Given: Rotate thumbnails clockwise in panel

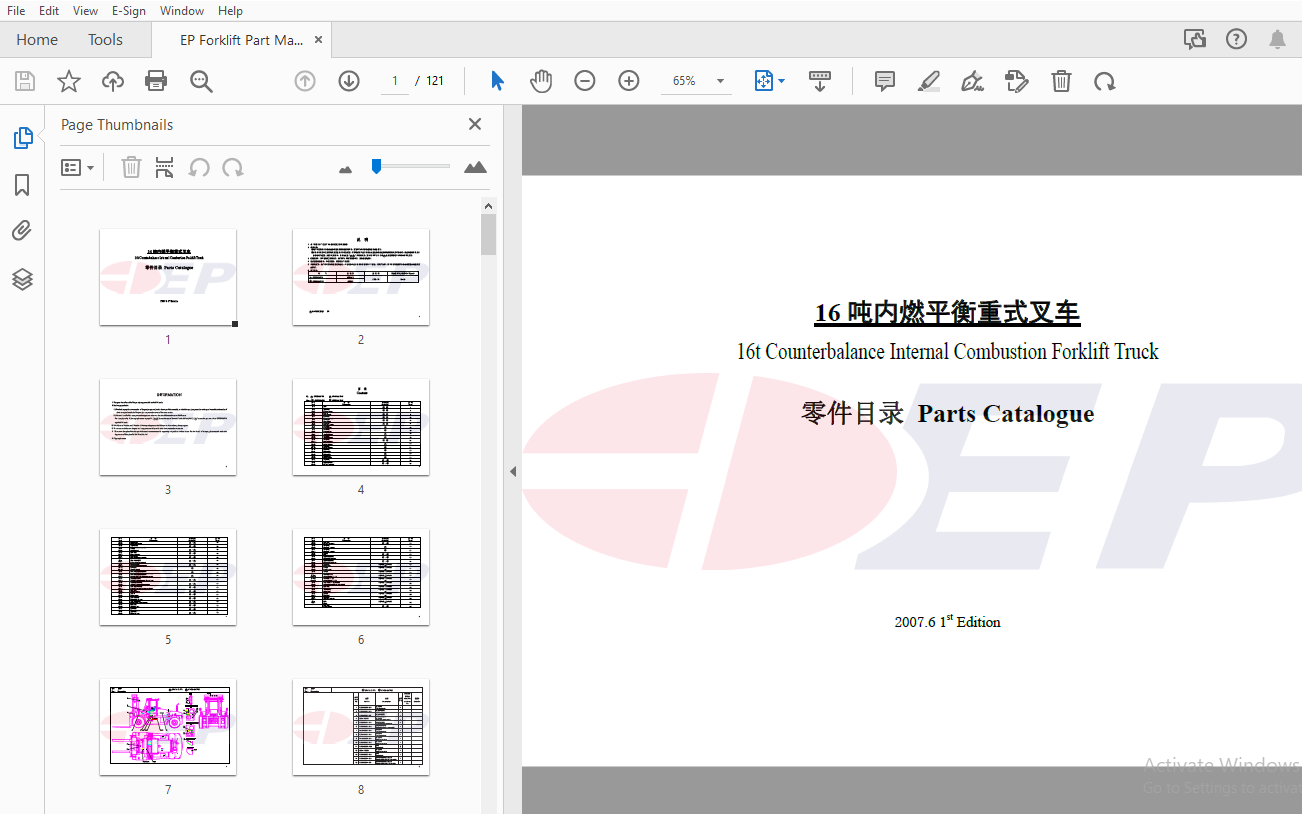Looking at the screenshot, I should [x=233, y=167].
